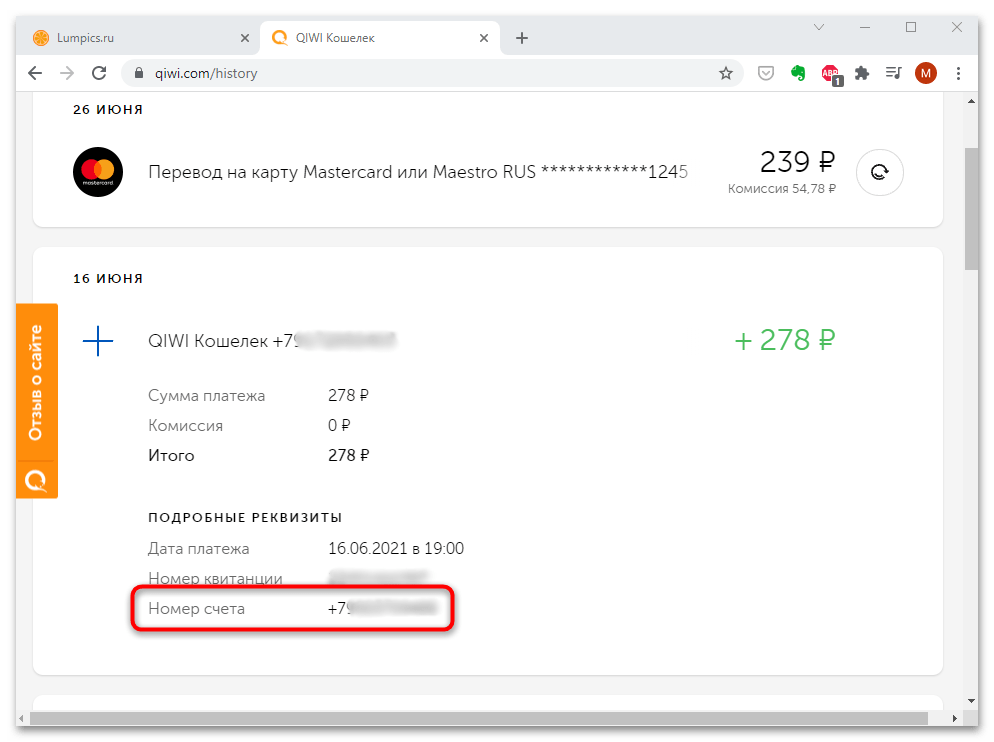Viewport: 994px width, 742px height.
Task: Open the Evernote extension
Action: coord(798,73)
